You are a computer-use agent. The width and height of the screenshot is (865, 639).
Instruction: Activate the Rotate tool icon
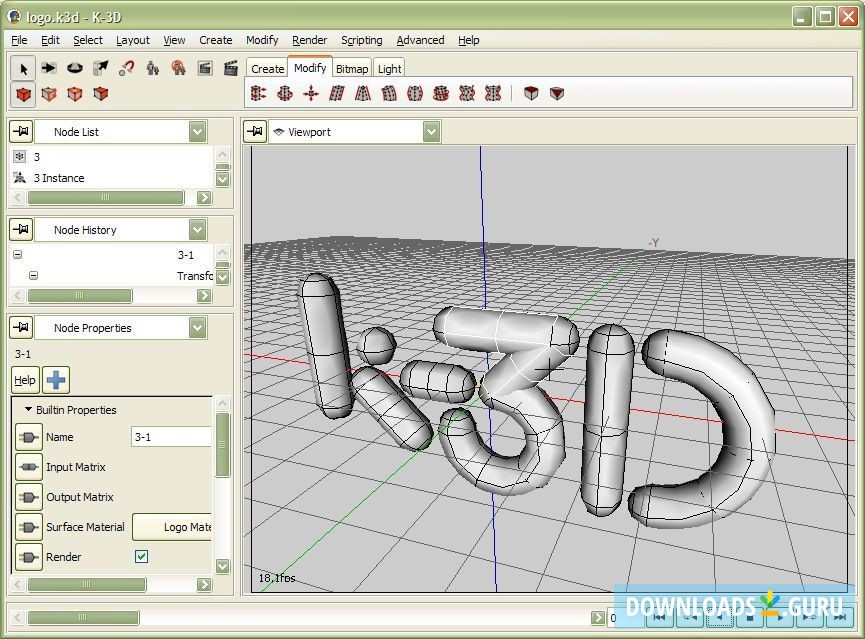click(x=75, y=68)
